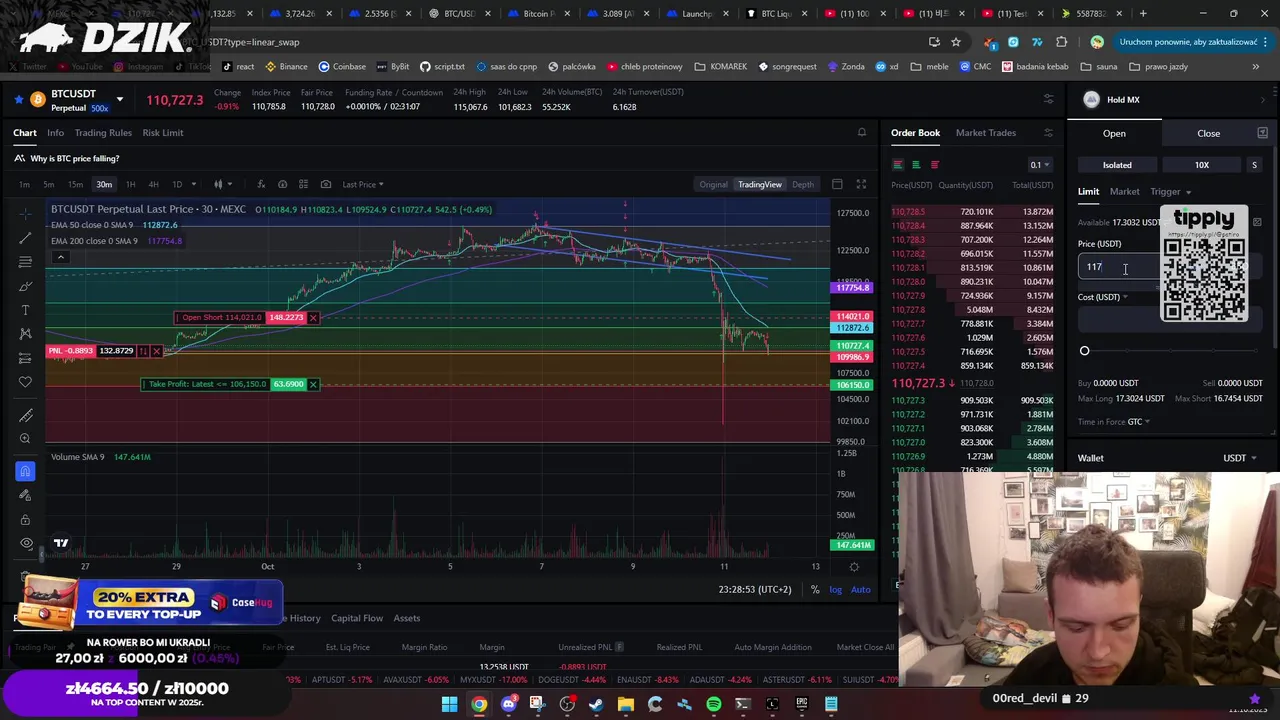The image size is (1280, 720).
Task: Toggle log scale on chart
Action: [835, 589]
